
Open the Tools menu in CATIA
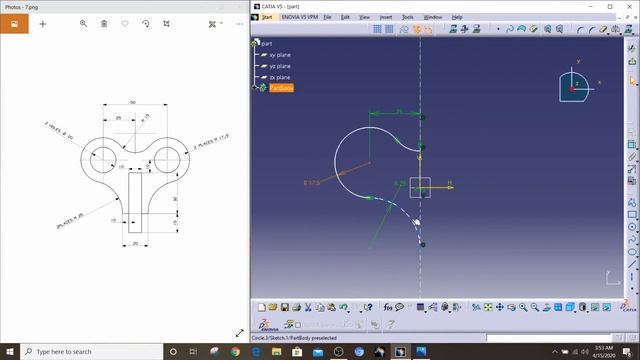407,17
